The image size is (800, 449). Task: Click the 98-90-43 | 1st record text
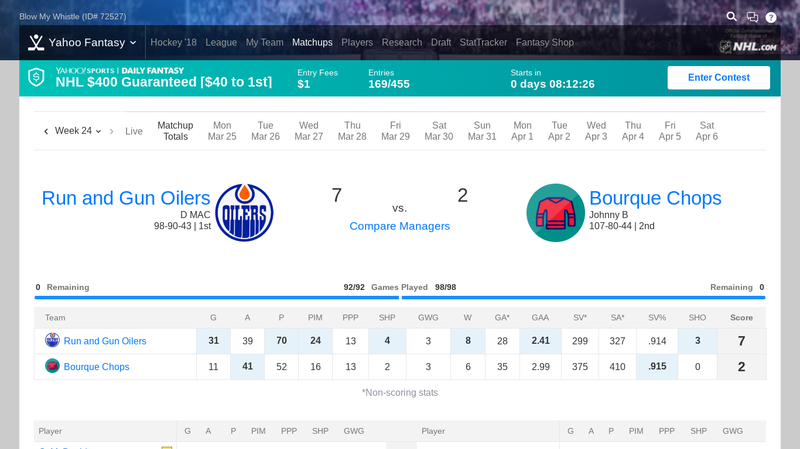click(182, 226)
